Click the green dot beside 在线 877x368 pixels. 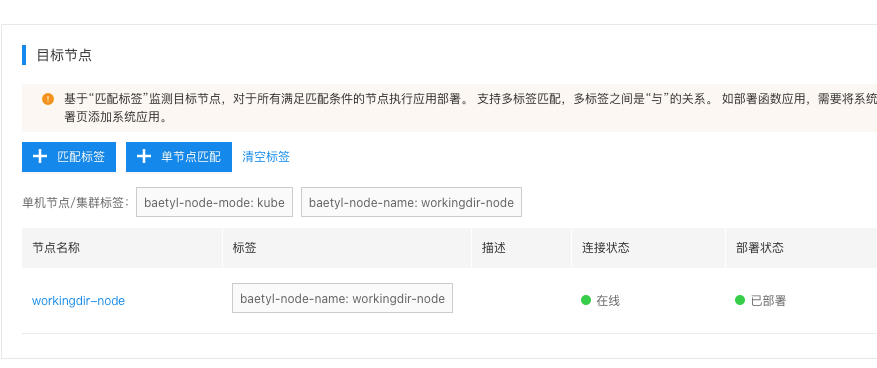[x=586, y=300]
